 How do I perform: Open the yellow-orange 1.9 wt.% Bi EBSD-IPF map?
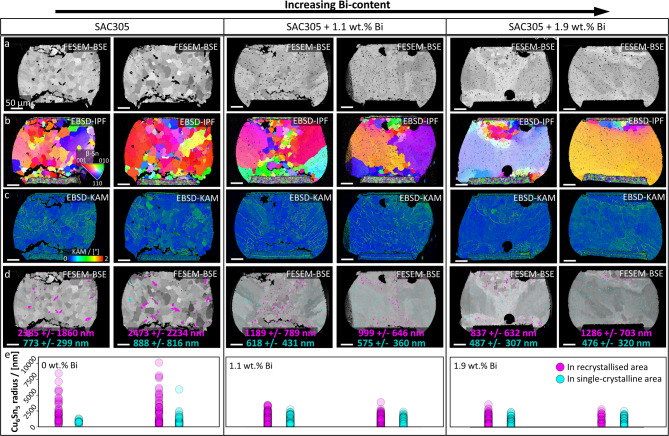(612, 149)
